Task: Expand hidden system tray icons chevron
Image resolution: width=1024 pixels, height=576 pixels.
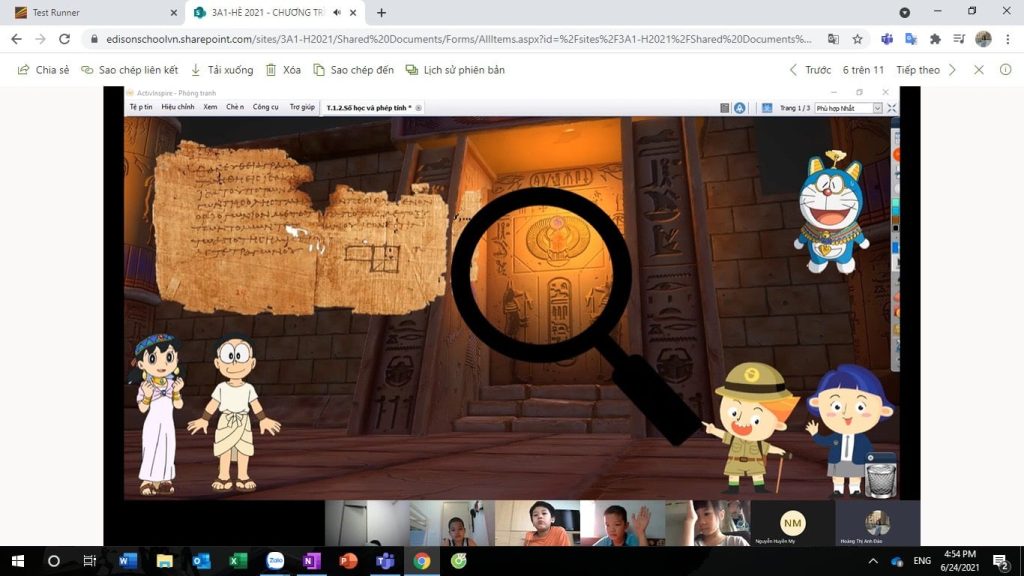Action: 873,561
